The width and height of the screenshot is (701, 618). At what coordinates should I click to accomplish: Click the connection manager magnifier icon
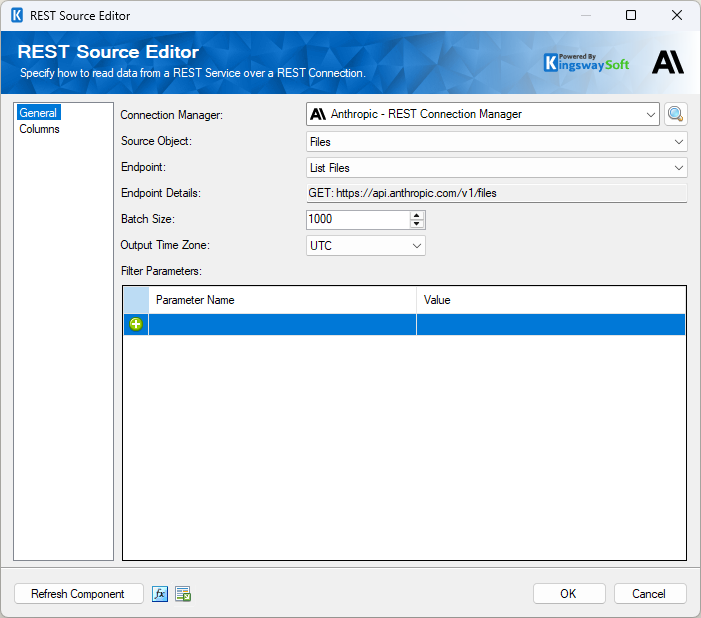tap(675, 114)
